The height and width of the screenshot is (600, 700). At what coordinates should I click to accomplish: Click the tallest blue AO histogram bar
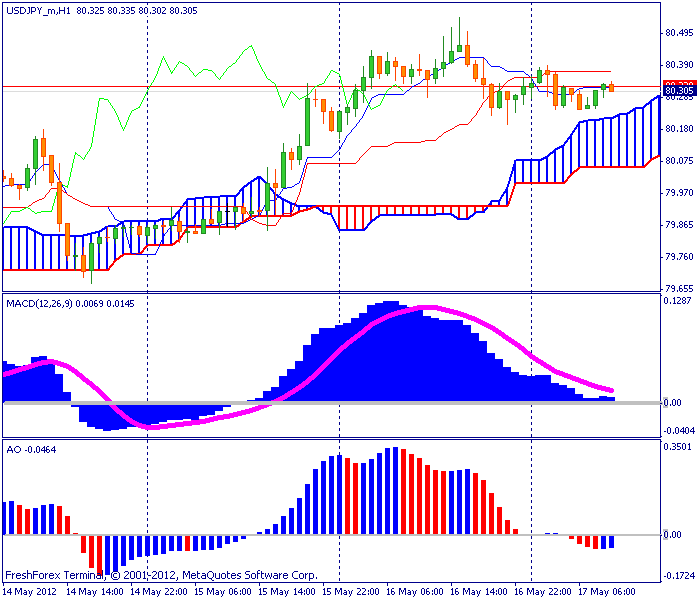point(396,491)
